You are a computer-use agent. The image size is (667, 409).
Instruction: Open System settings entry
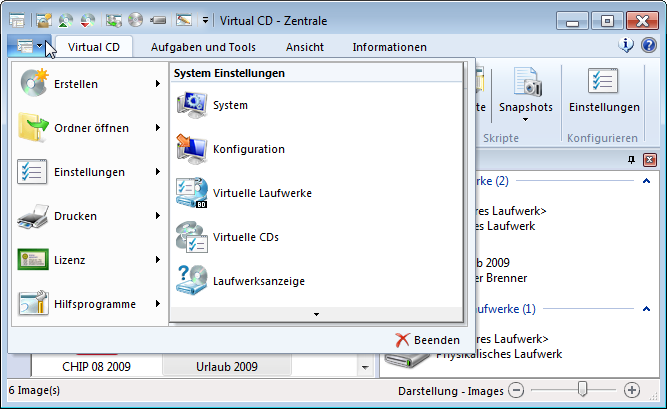[316, 105]
